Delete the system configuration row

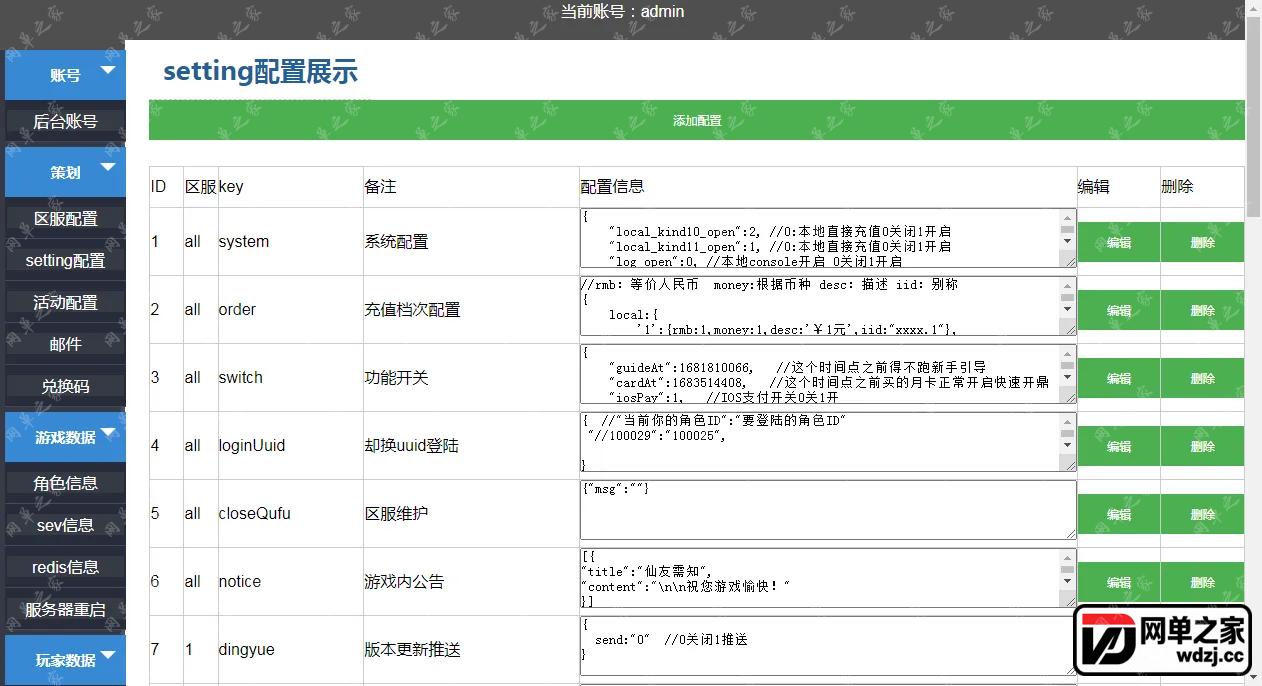(1202, 242)
